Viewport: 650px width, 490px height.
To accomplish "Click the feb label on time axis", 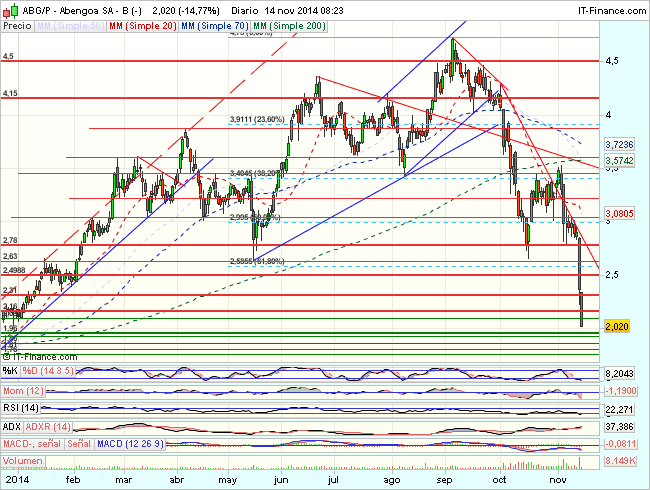I will (x=73, y=480).
